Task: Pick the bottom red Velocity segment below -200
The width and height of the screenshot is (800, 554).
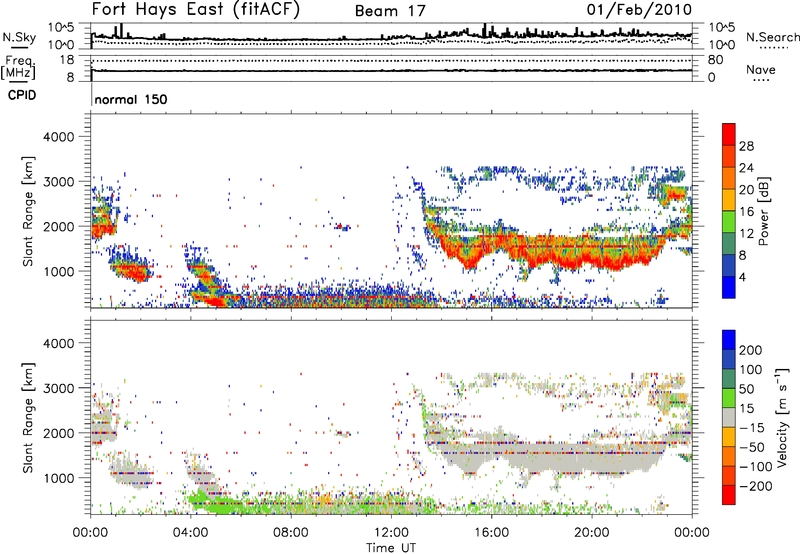Action: (x=729, y=495)
